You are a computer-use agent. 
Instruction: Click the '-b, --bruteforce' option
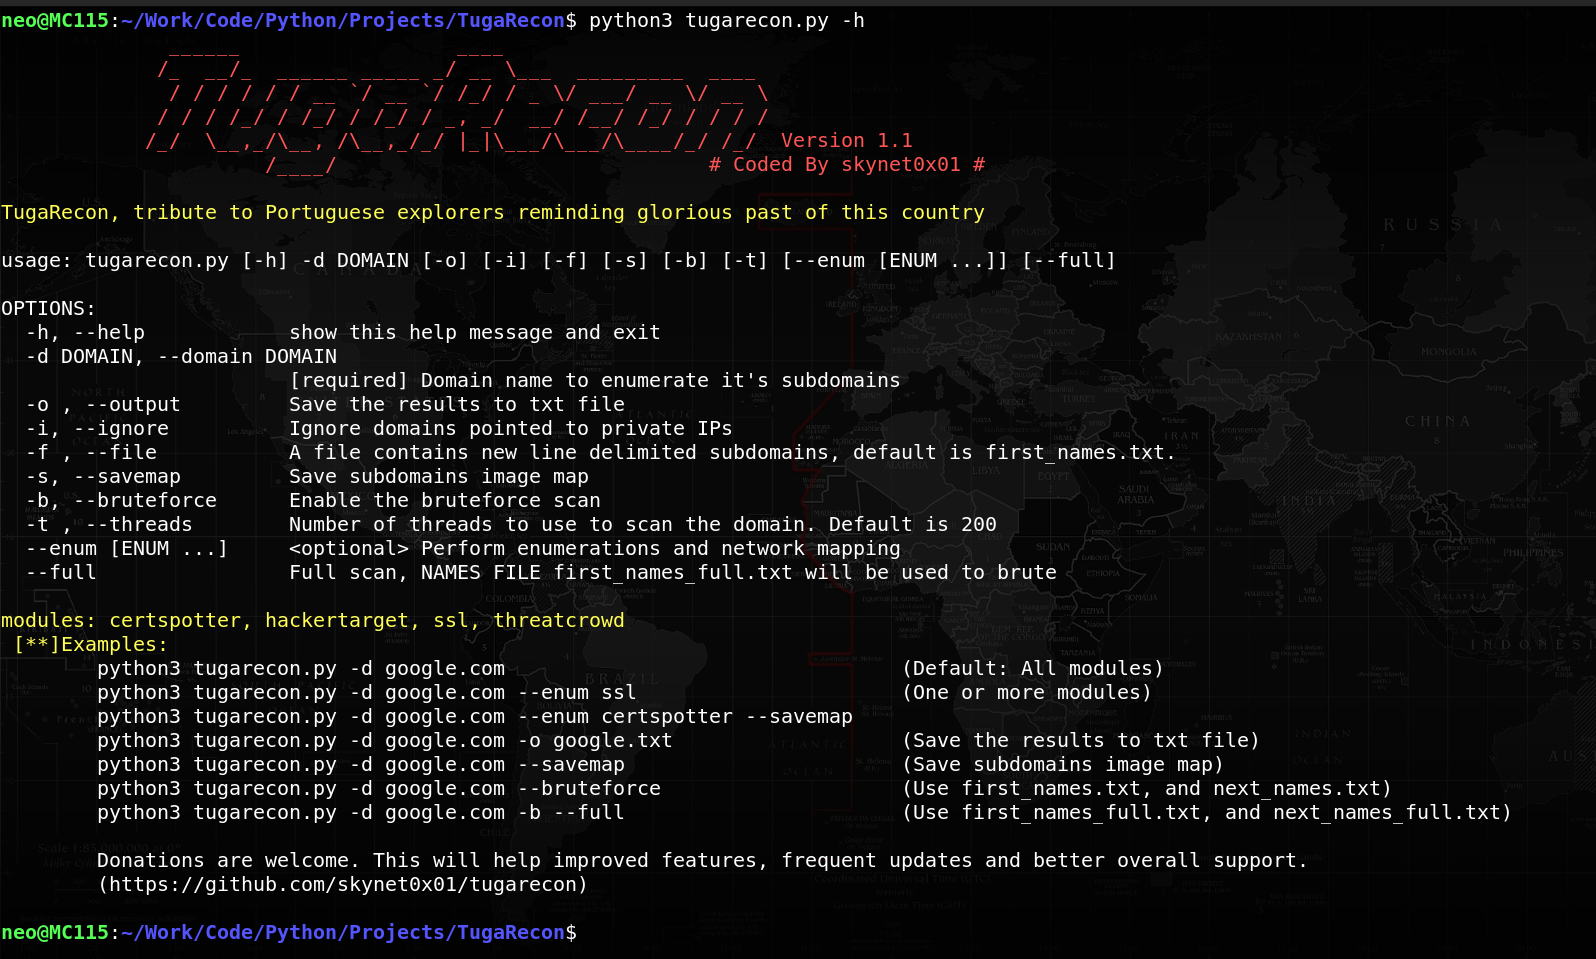121,500
